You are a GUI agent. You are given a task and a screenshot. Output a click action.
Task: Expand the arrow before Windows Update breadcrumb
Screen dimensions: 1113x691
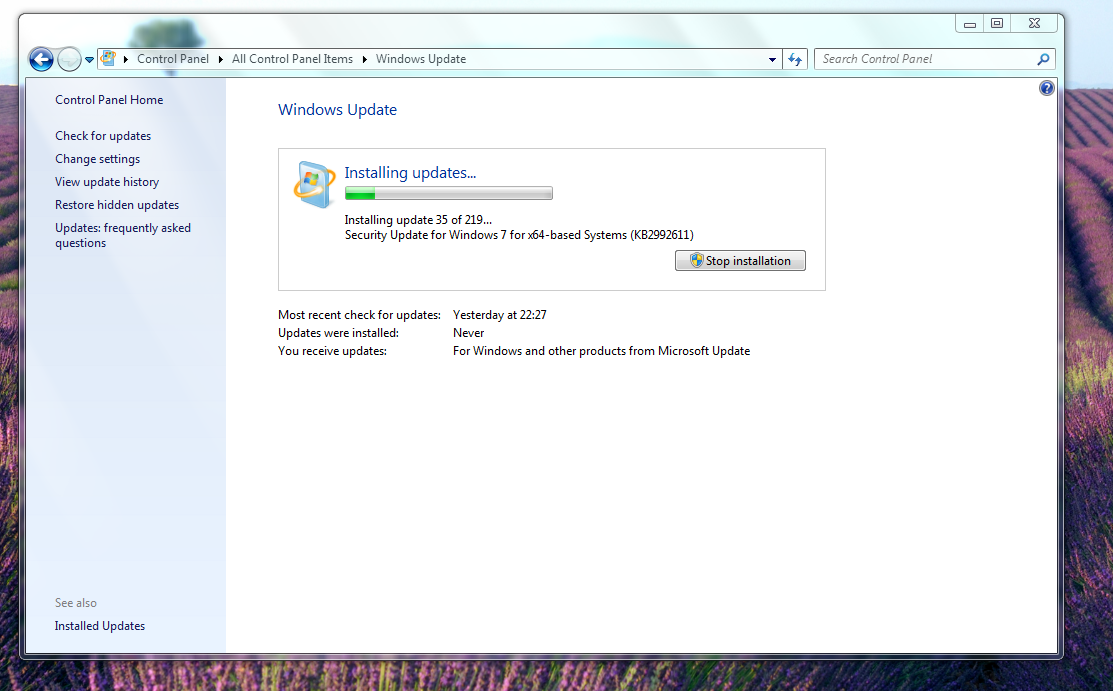pyautogui.click(x=365, y=59)
